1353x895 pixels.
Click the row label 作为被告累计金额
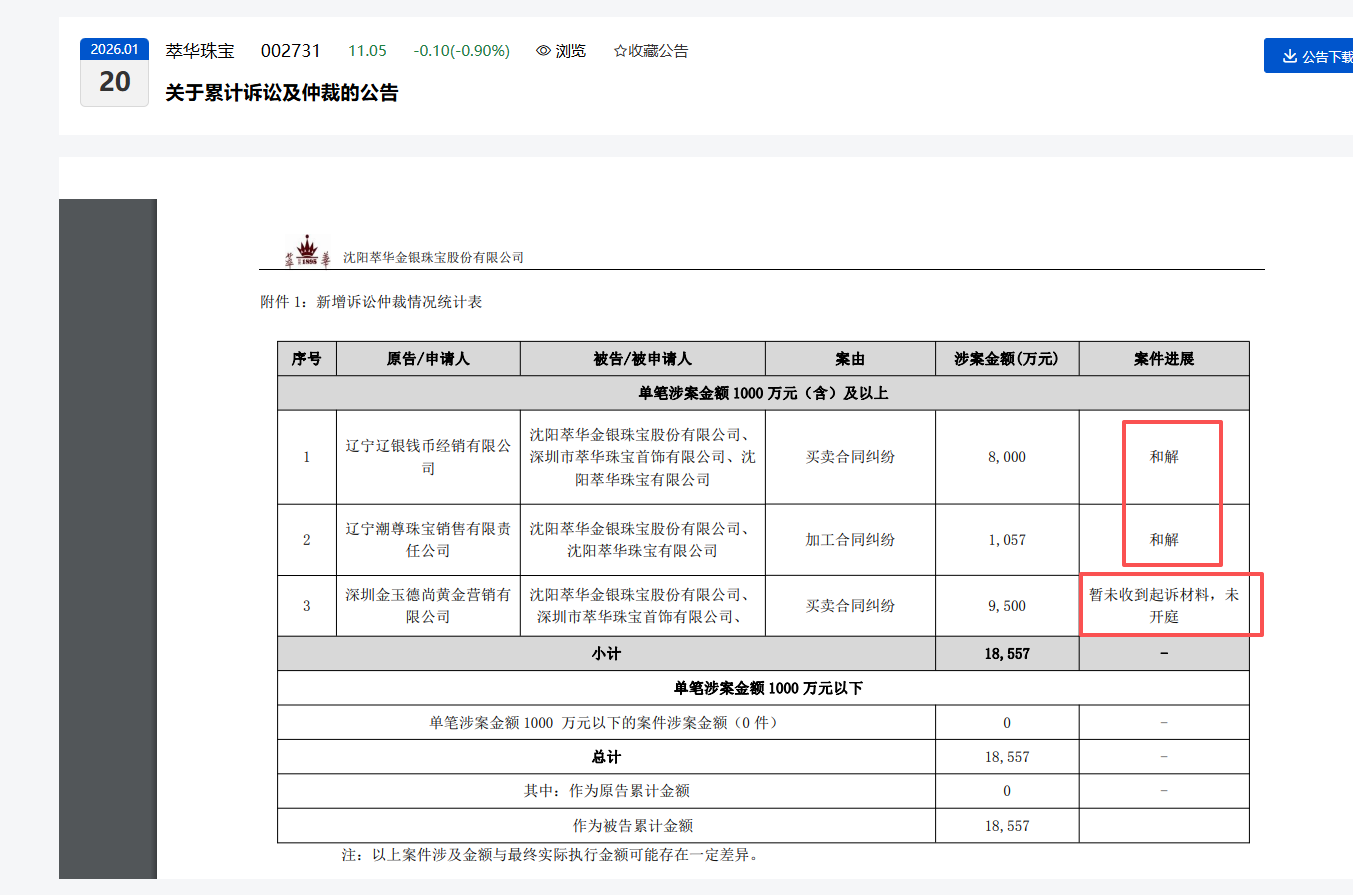[633, 826]
